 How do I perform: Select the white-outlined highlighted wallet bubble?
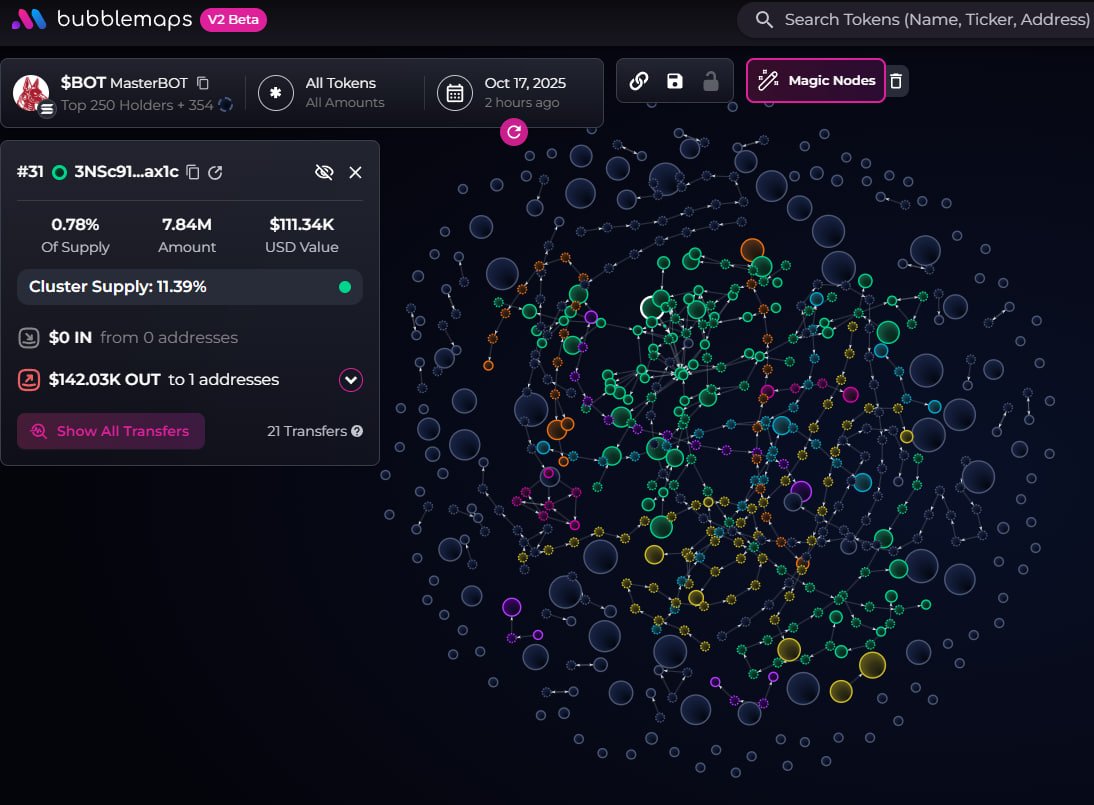point(652,307)
